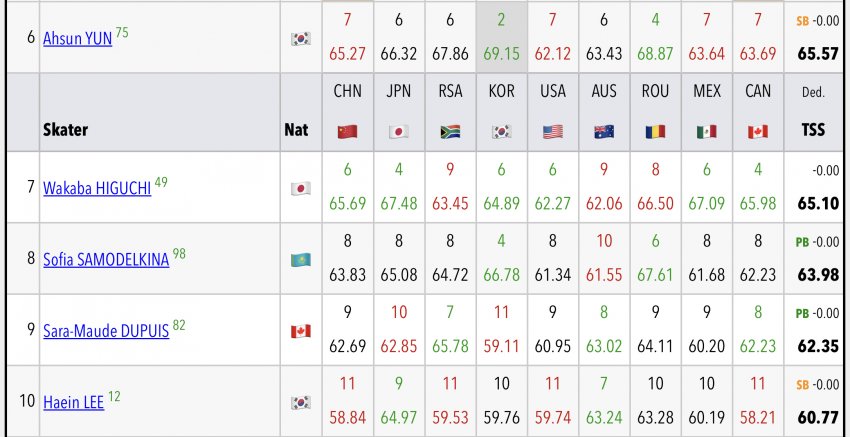Open Ahsun YUN's skater profile link
This screenshot has height=437, width=850.
[77, 37]
